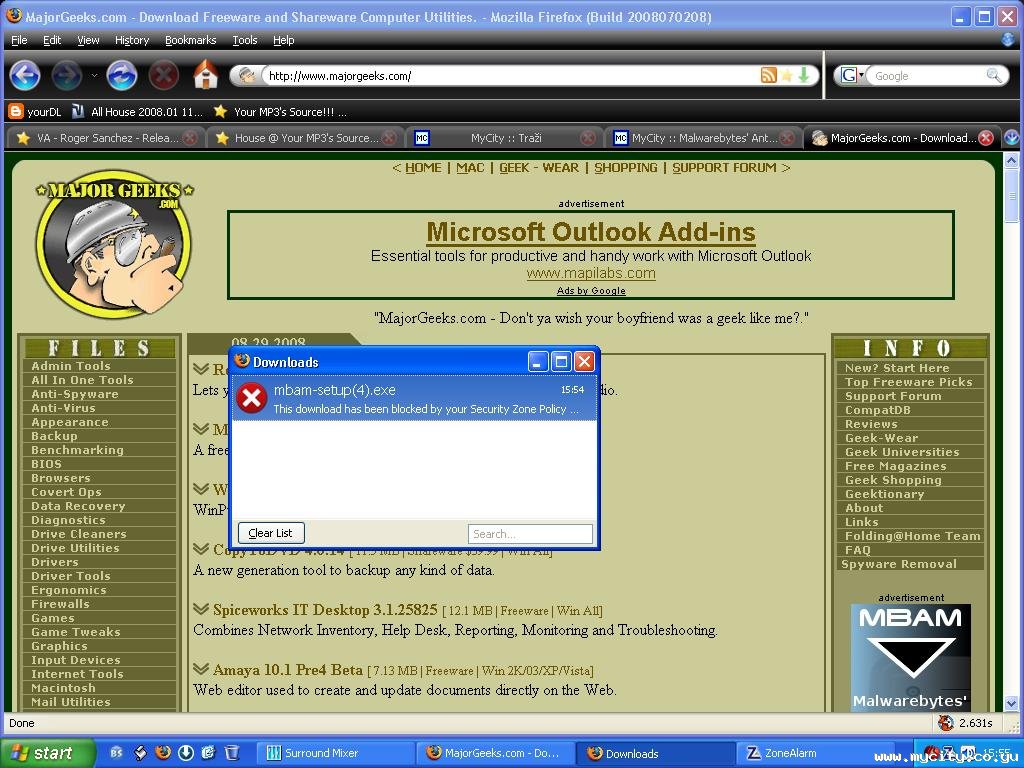The image size is (1024, 768).
Task: Close the VA - Roger Sanchez tab
Action: (x=190, y=138)
